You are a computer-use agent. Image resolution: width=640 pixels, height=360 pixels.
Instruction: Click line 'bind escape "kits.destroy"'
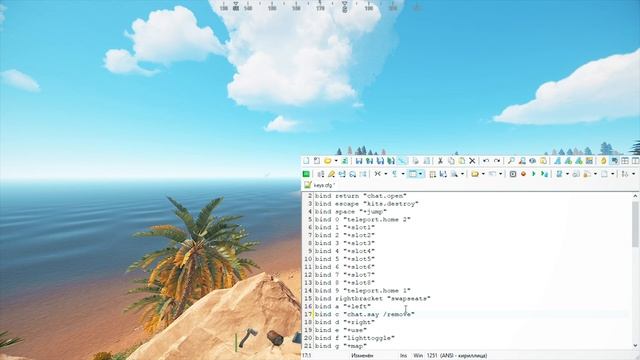367,204
